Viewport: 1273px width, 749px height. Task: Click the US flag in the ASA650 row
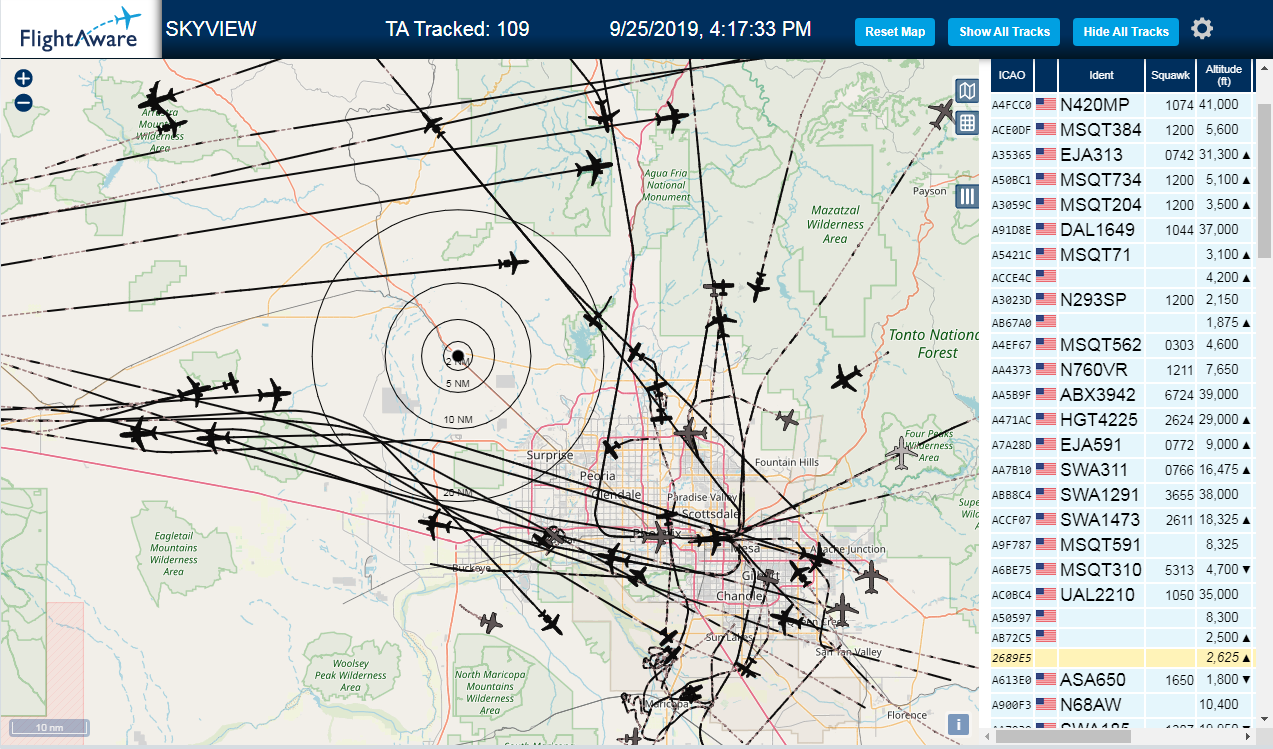tap(1046, 679)
